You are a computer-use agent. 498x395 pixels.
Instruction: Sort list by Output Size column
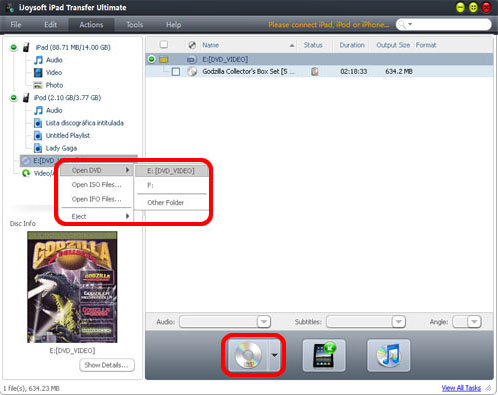click(x=393, y=45)
